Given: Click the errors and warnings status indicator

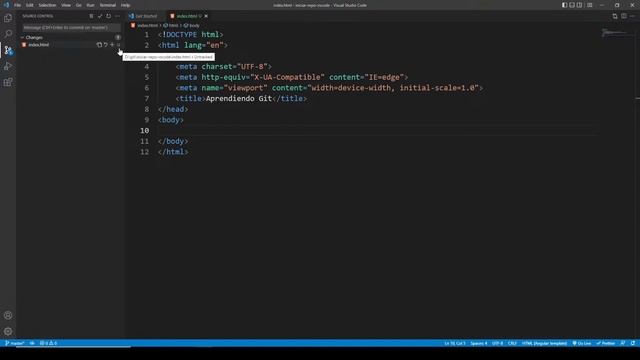Looking at the screenshot, I should (x=48, y=343).
